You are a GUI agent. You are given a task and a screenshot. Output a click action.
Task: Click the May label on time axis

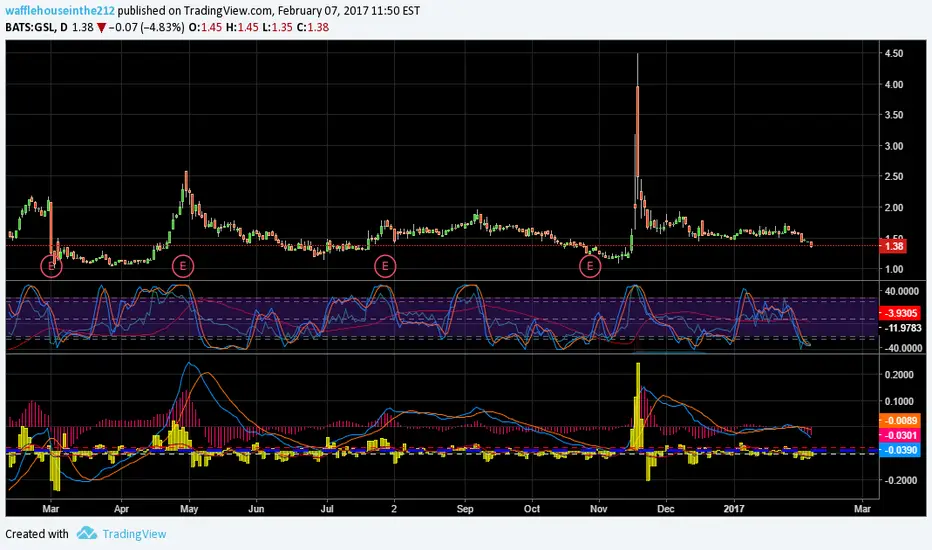pyautogui.click(x=189, y=509)
